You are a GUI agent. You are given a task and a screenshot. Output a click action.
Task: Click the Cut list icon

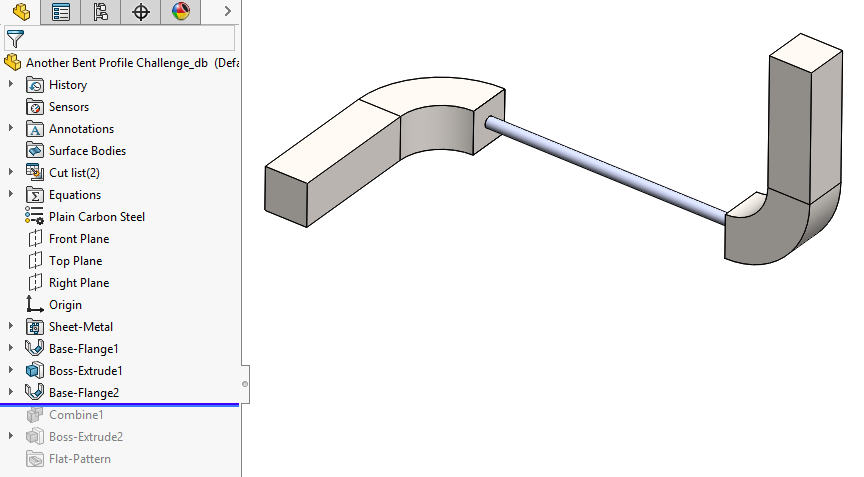point(35,172)
